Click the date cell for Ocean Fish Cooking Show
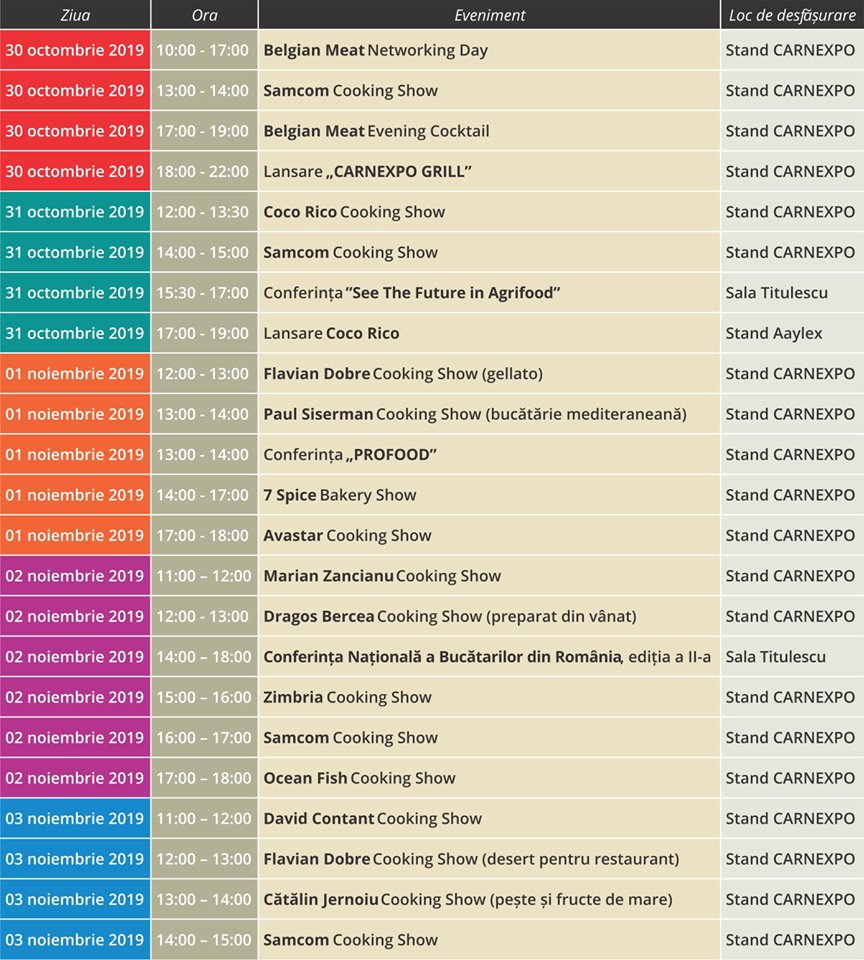The height and width of the screenshot is (960, 864). (x=75, y=778)
